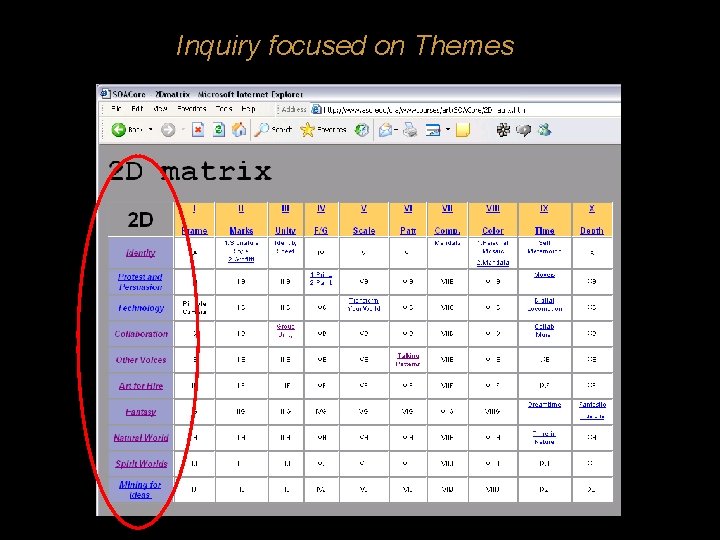Click the green Back arrow icon
The height and width of the screenshot is (540, 720).
pyautogui.click(x=118, y=130)
